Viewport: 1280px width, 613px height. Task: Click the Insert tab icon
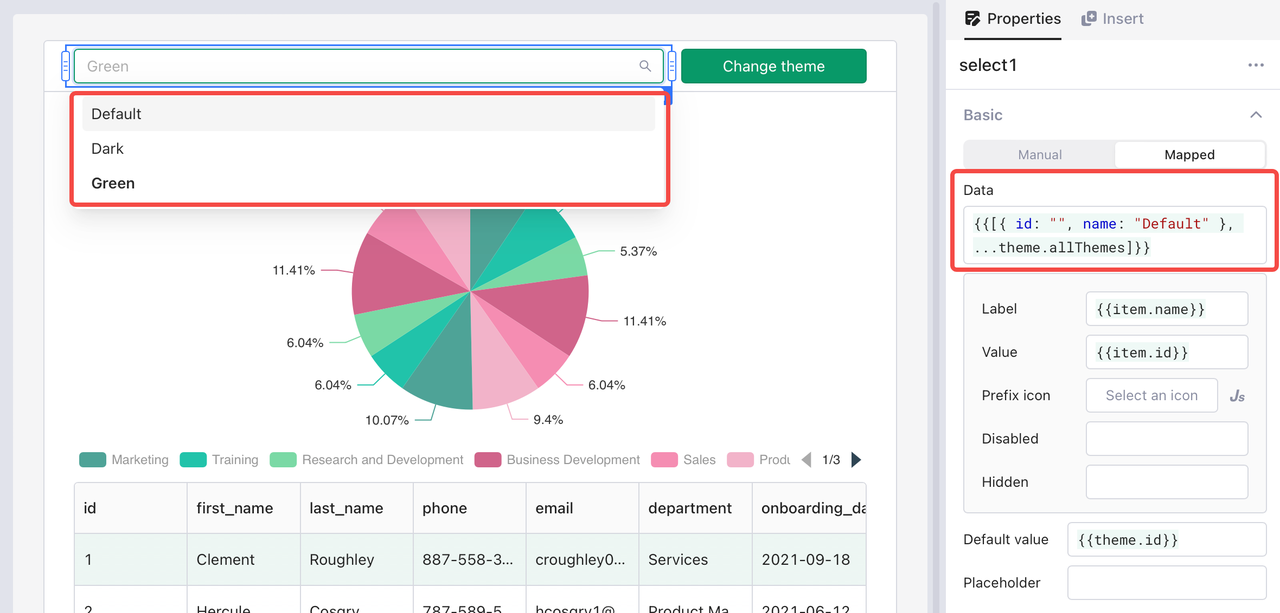coord(1089,18)
